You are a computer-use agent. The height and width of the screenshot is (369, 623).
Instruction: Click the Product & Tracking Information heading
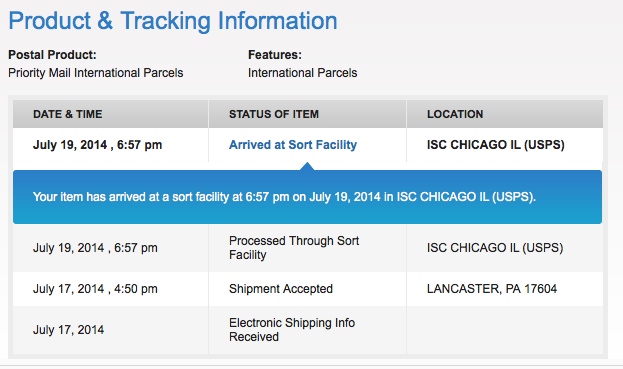point(173,21)
